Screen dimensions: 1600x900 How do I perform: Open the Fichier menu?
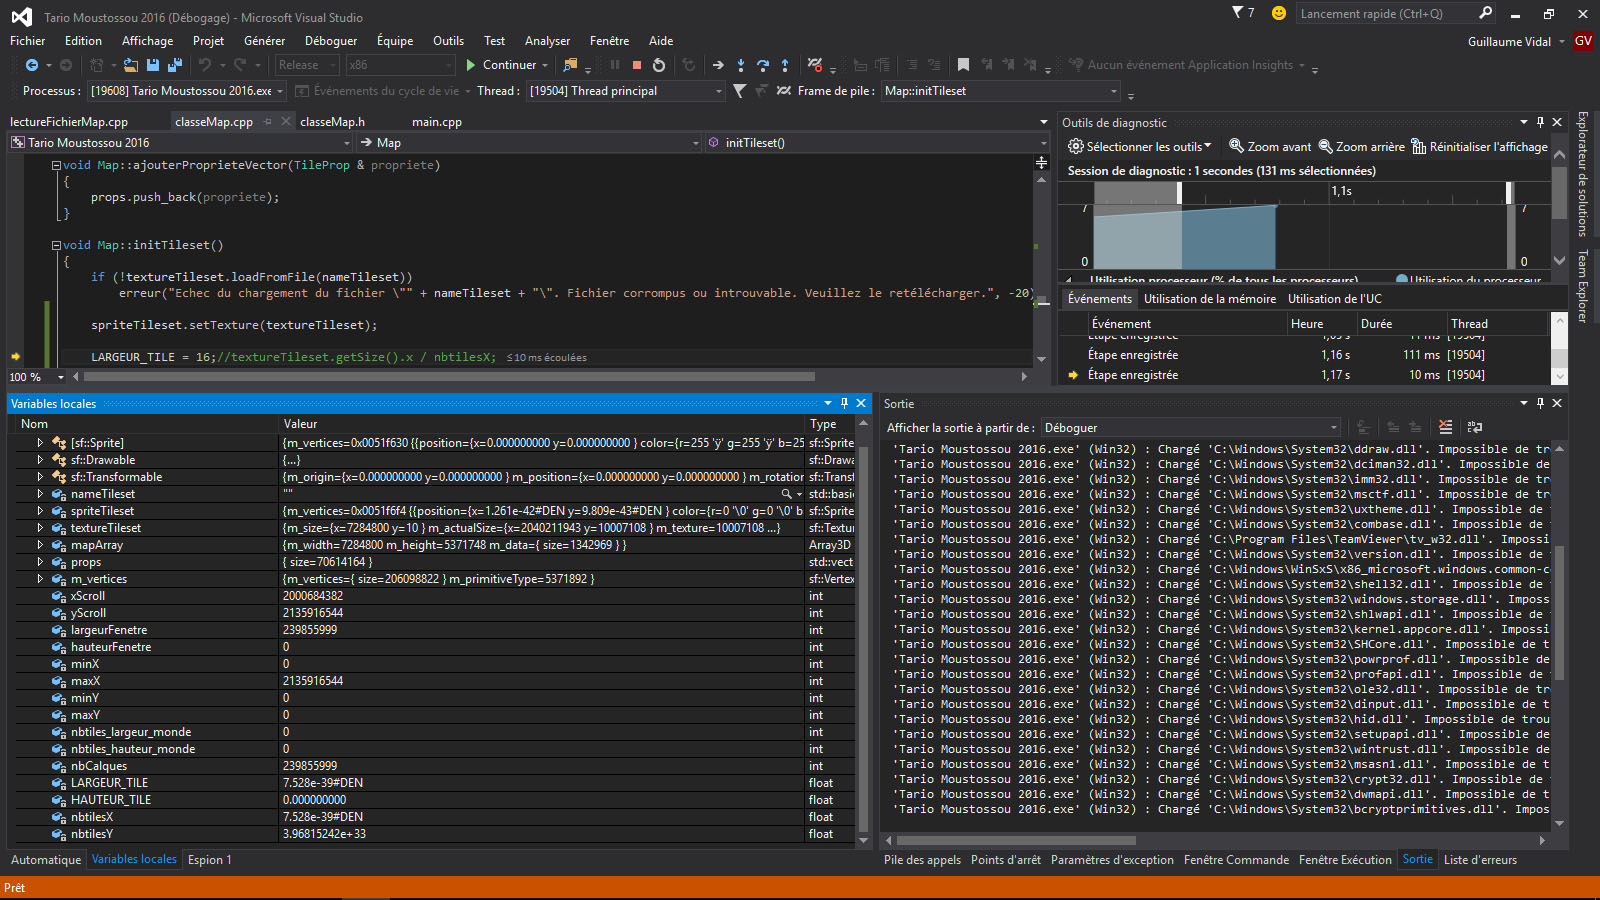pos(28,41)
